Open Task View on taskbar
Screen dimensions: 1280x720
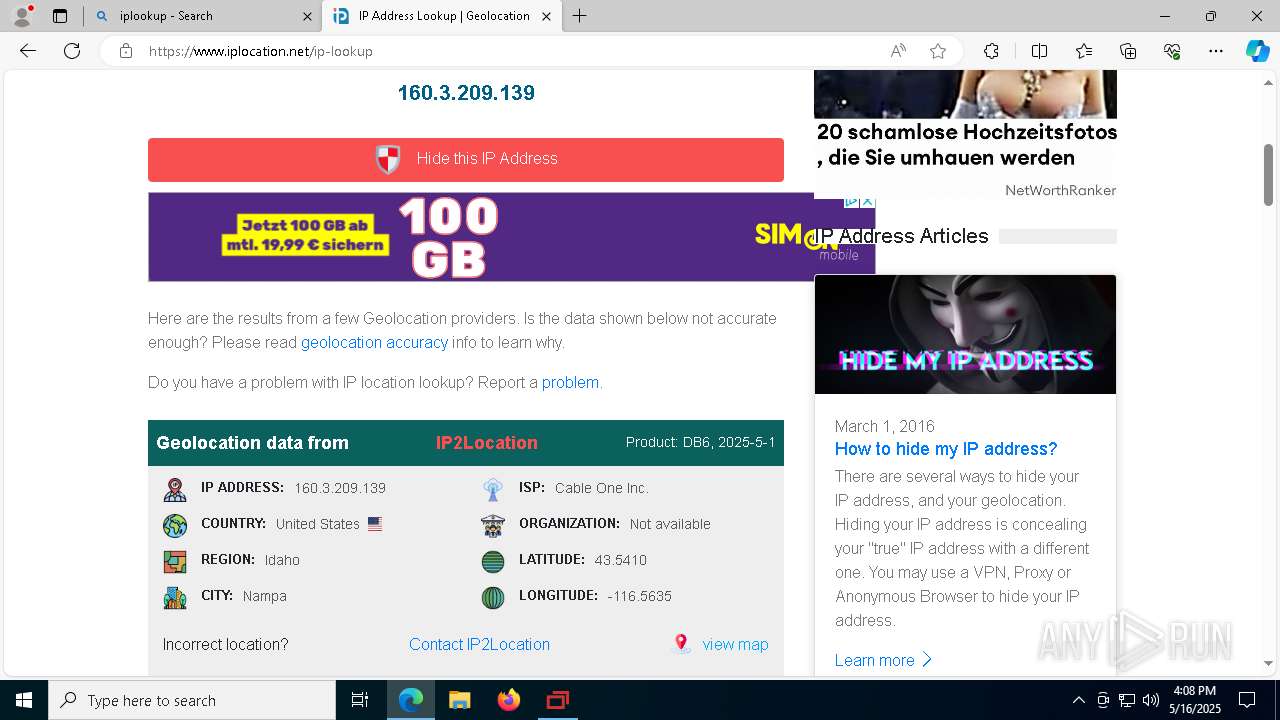click(360, 700)
